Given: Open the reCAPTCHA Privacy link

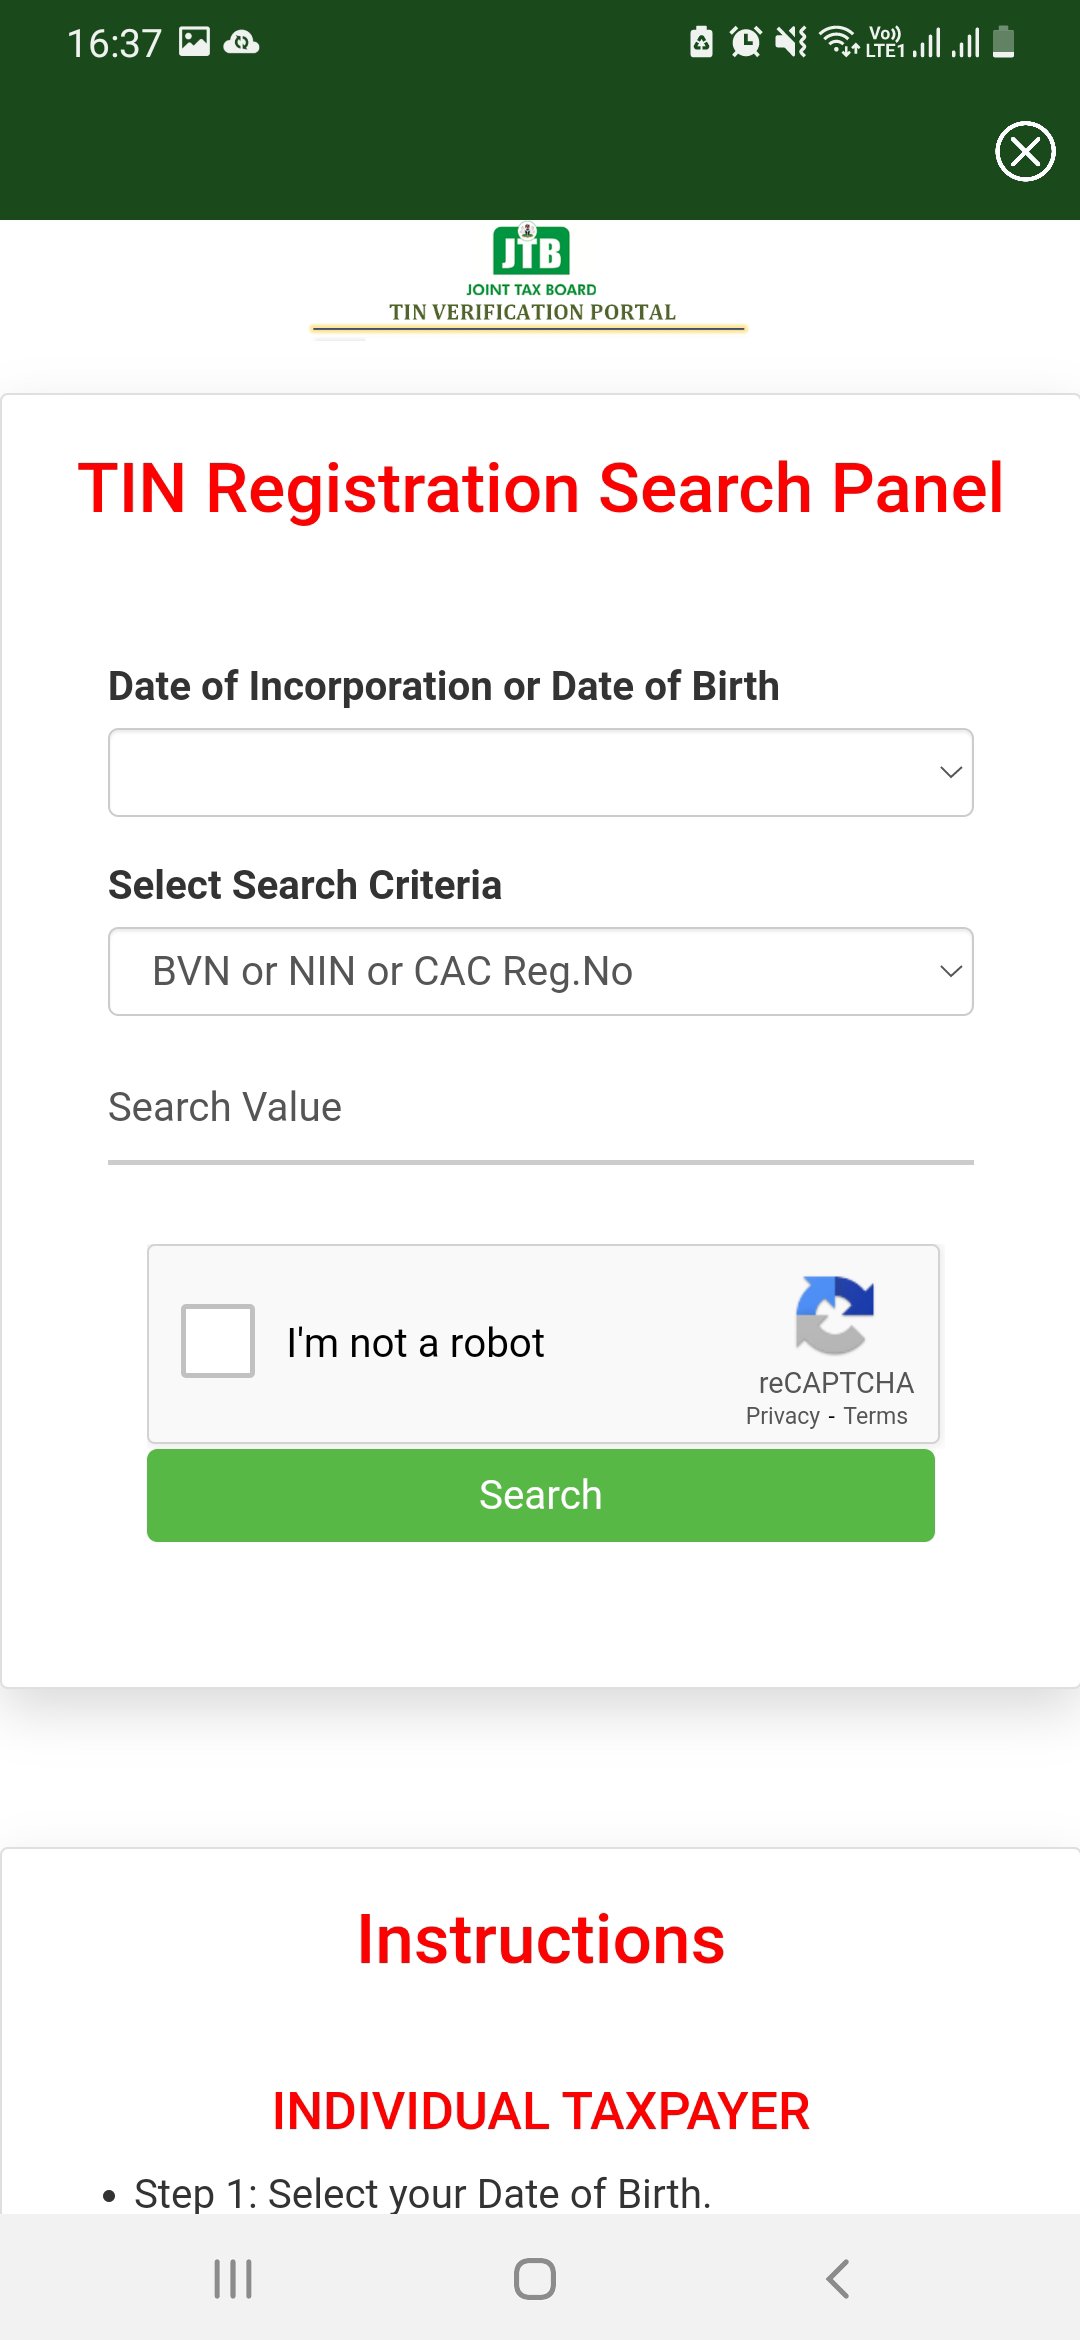Looking at the screenshot, I should tap(782, 1416).
